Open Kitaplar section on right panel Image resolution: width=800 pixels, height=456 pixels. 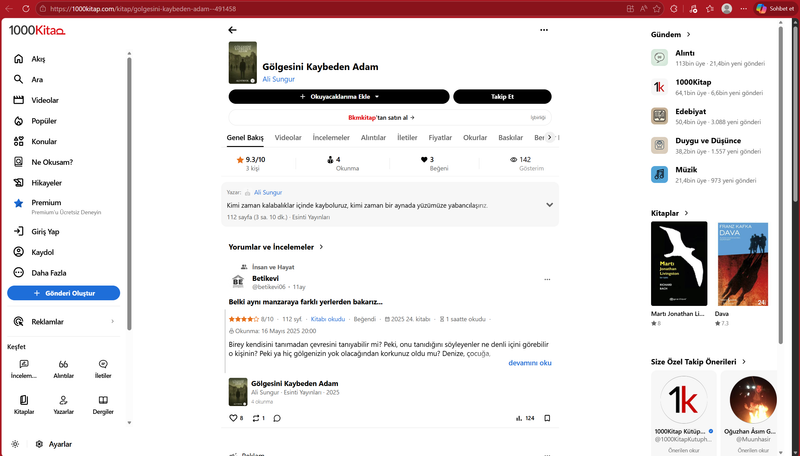coord(670,213)
